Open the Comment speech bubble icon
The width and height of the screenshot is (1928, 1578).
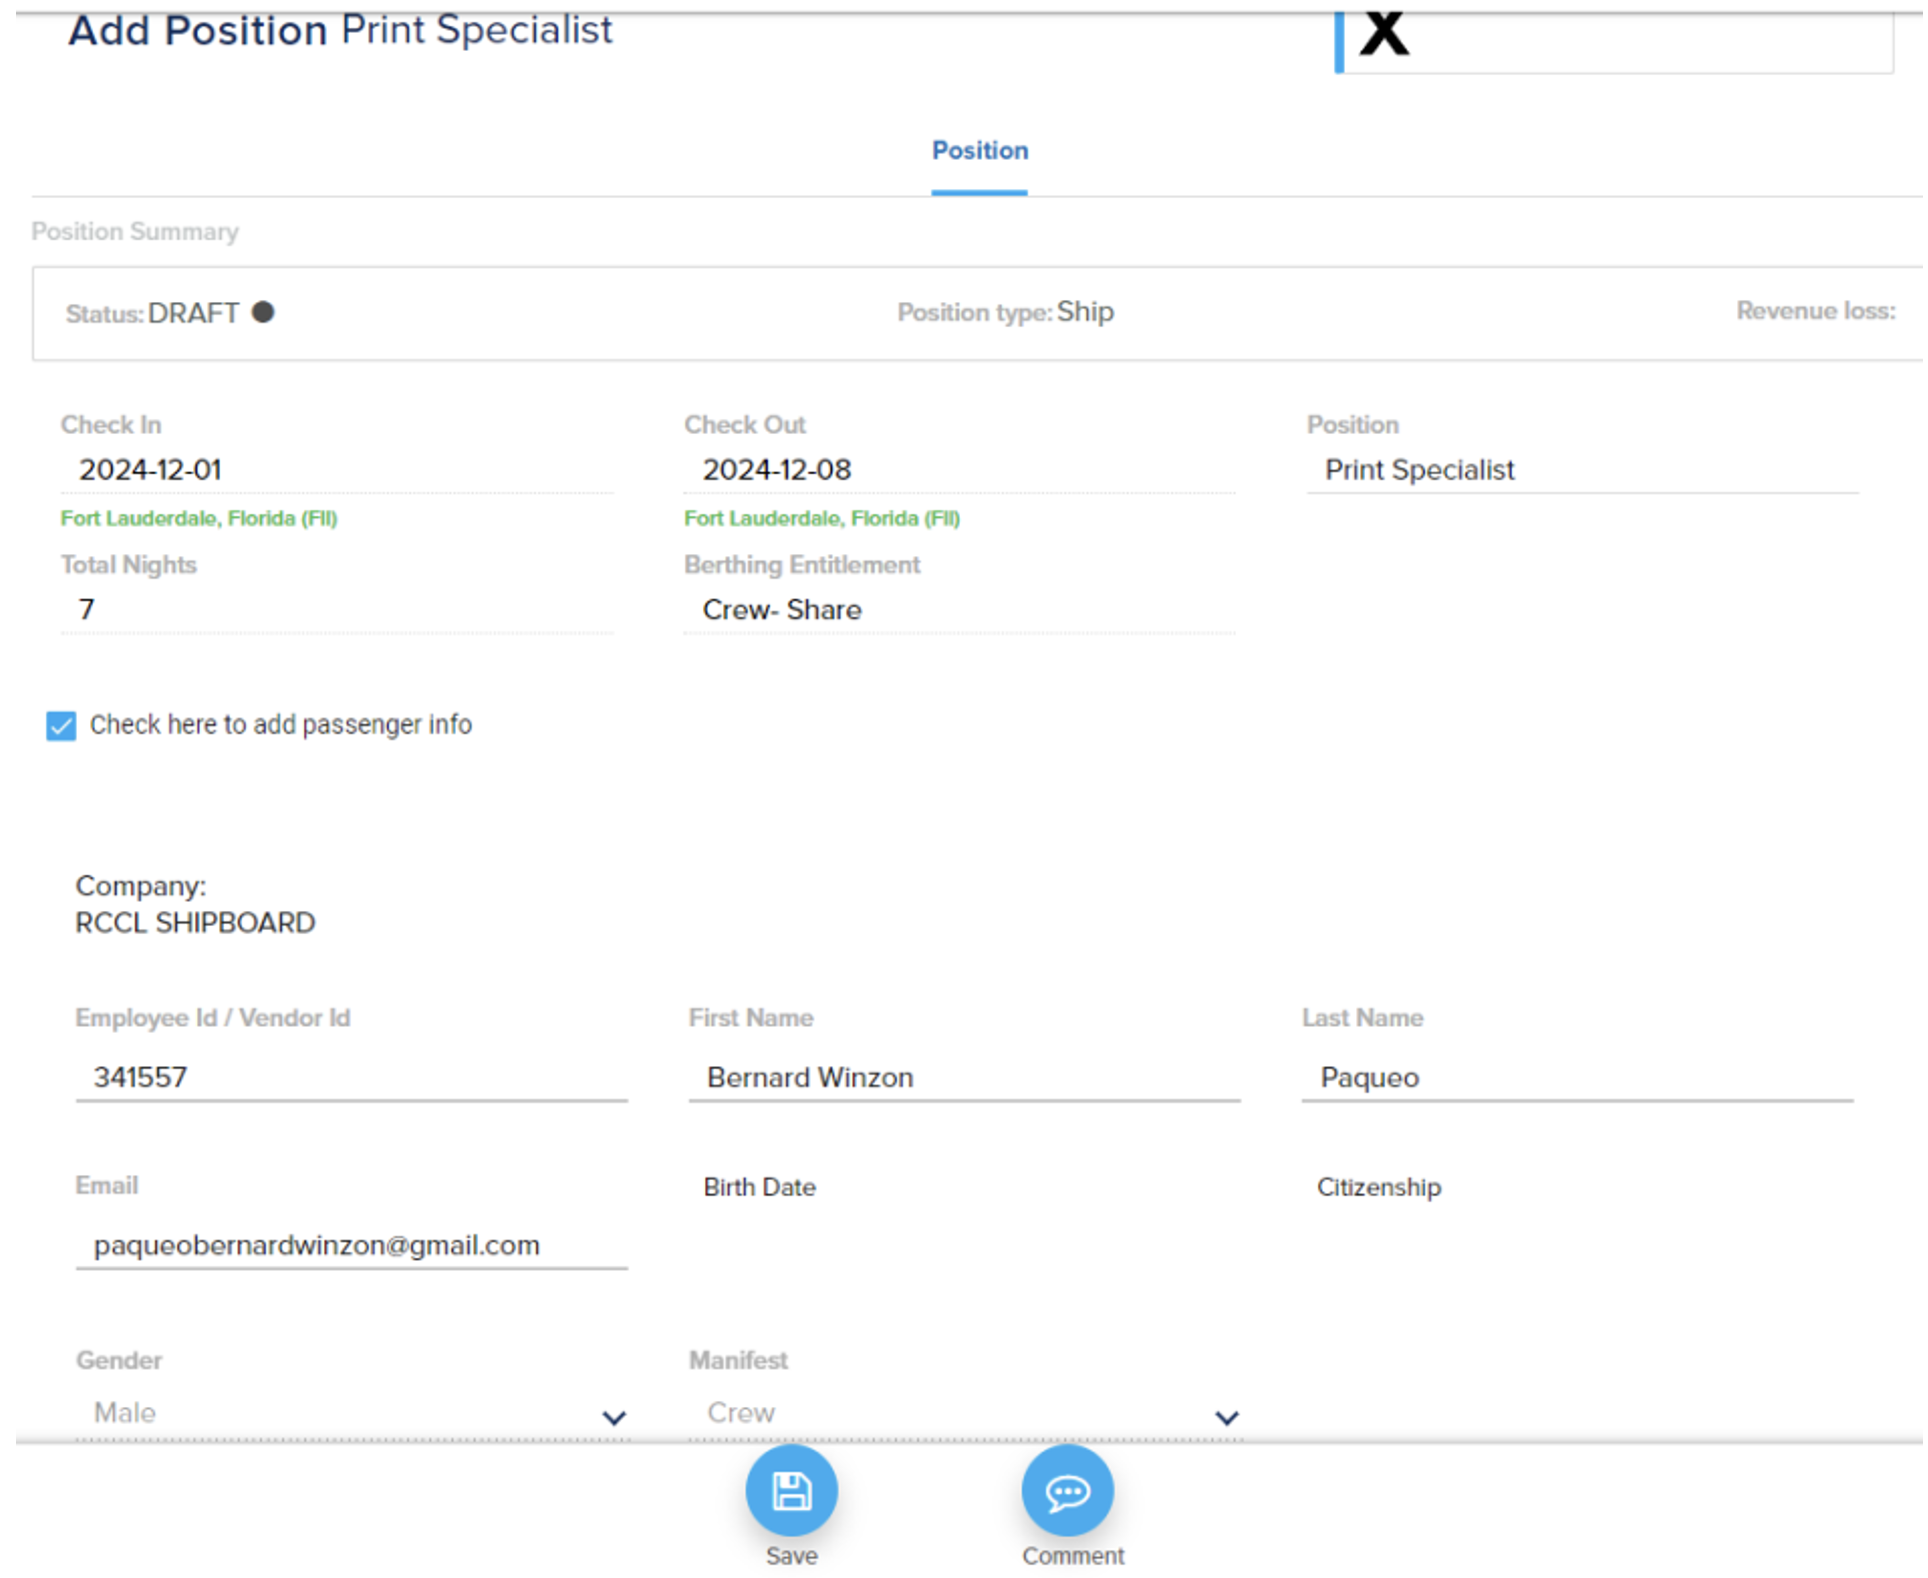pos(1068,1492)
